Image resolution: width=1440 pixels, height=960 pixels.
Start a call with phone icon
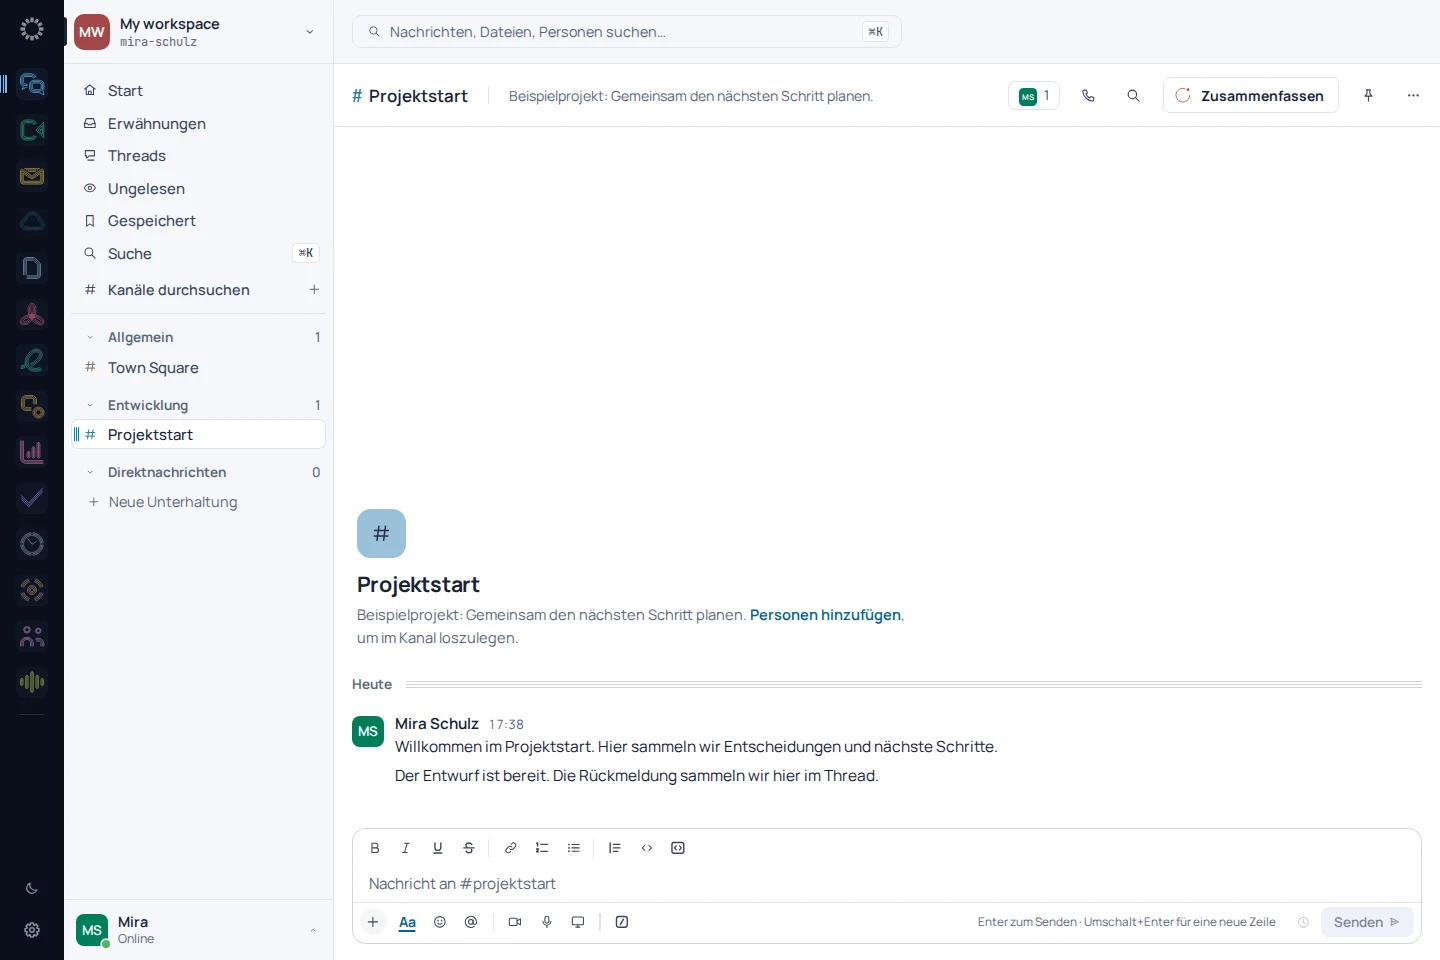click(x=1088, y=96)
